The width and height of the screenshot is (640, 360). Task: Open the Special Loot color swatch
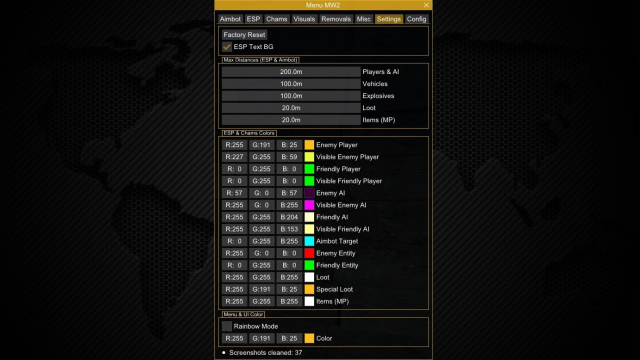tap(309, 289)
